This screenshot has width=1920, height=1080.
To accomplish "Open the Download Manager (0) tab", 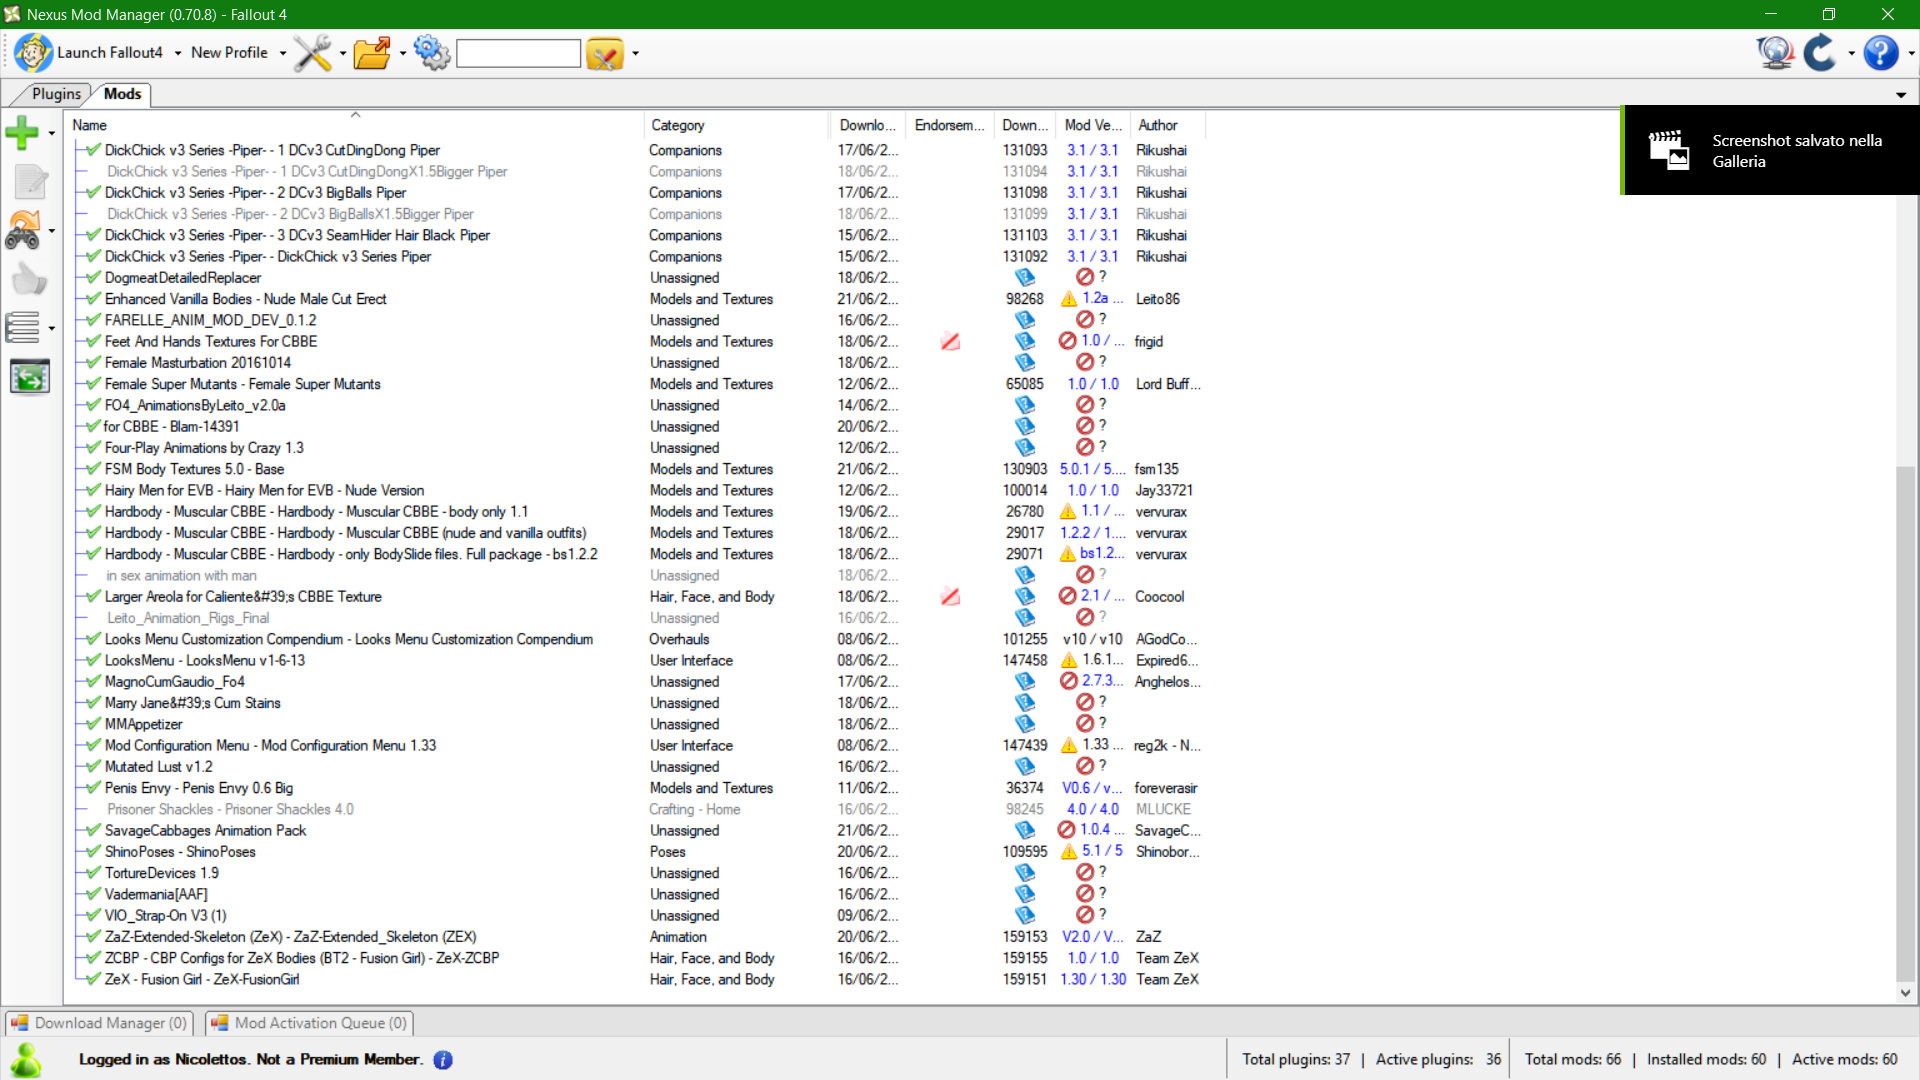I will pos(99,1023).
